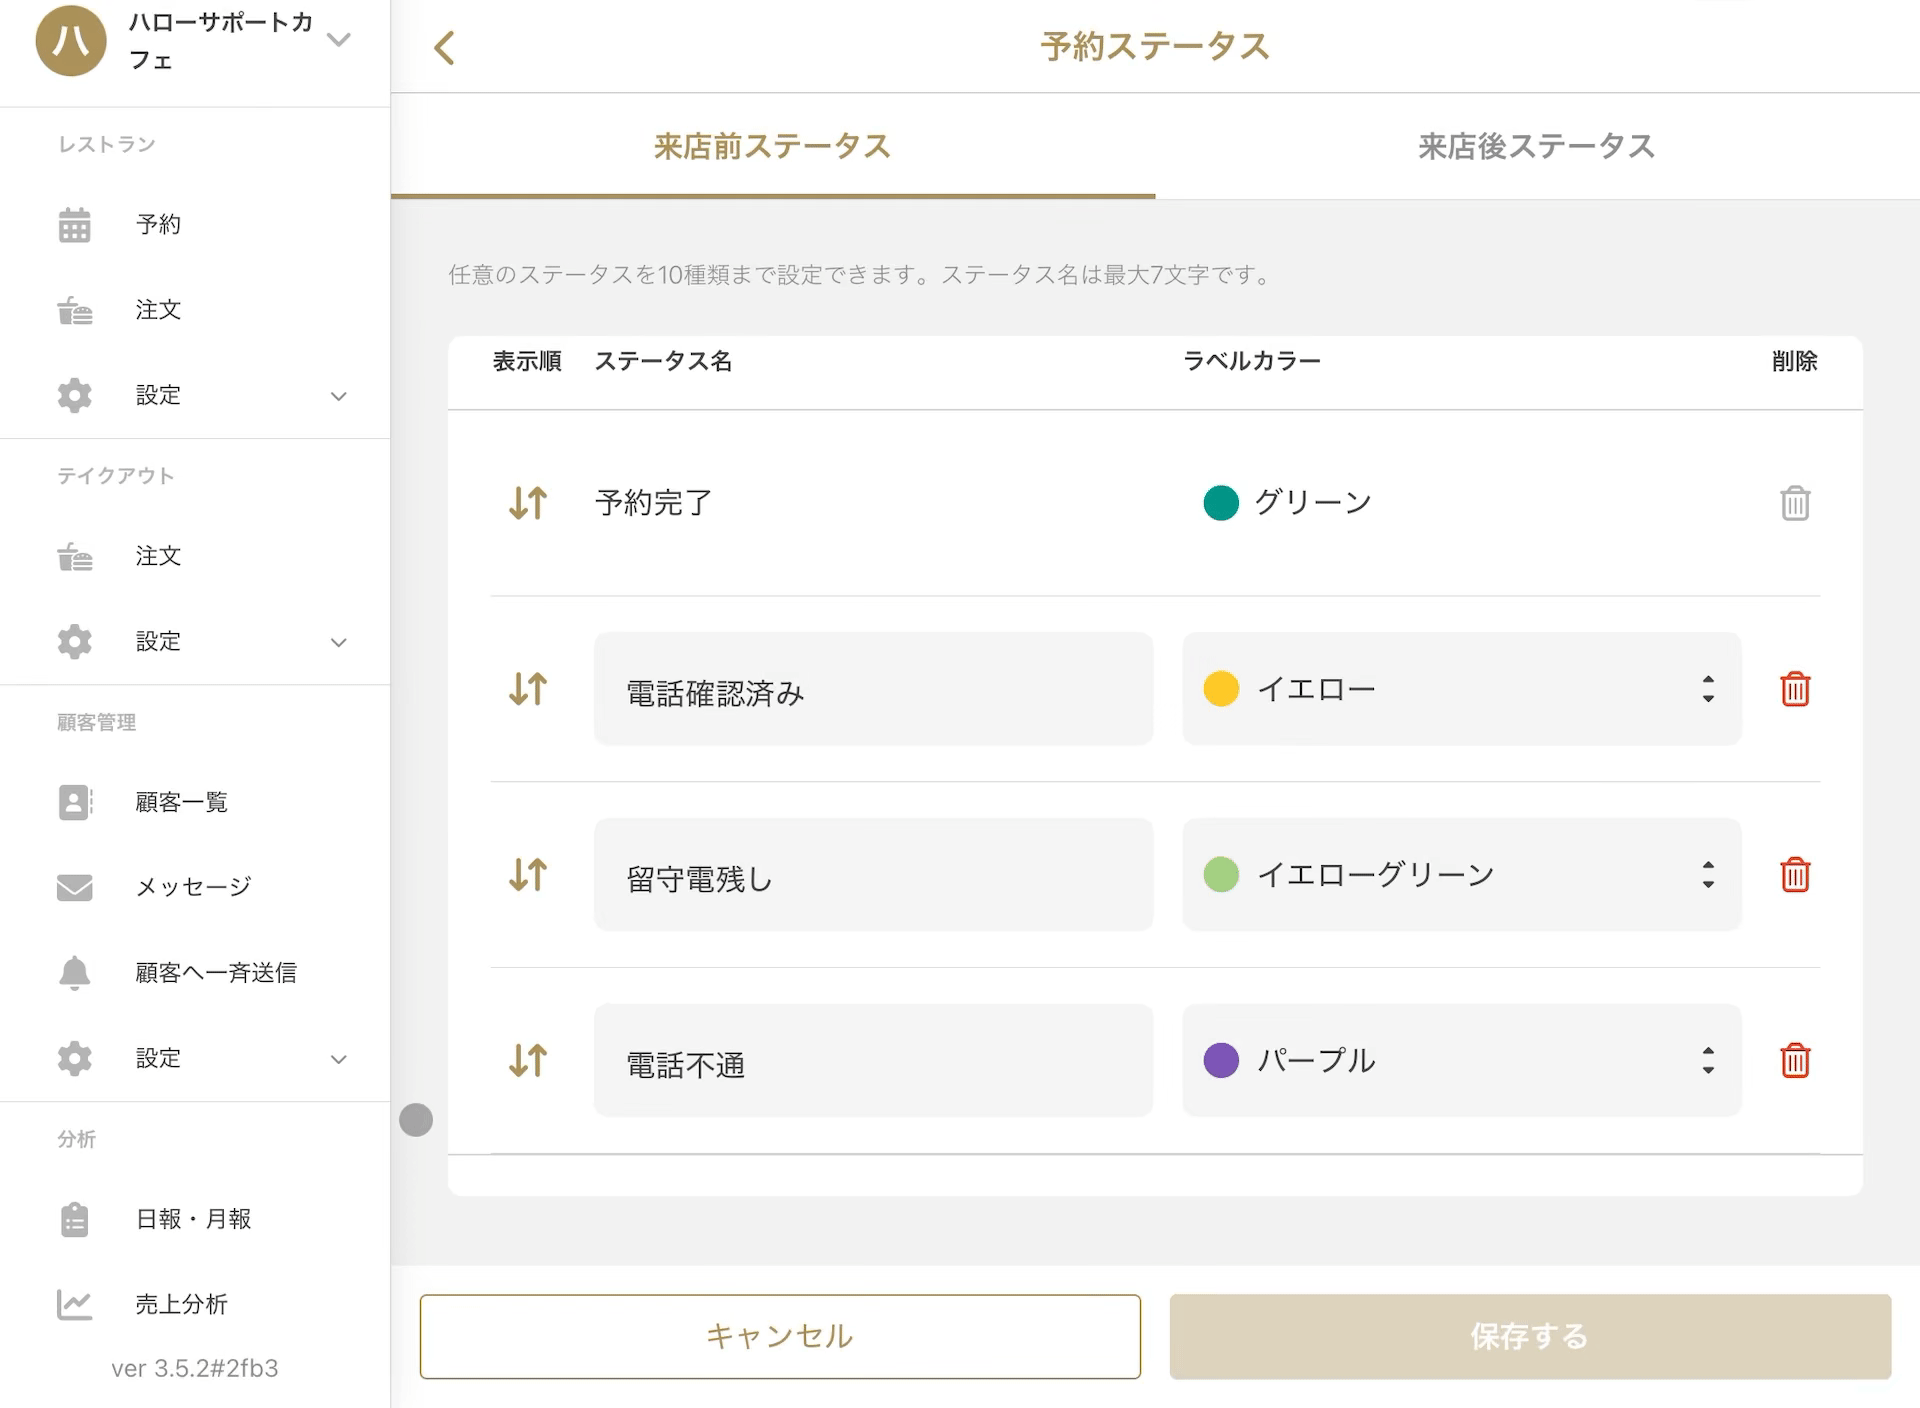Image resolution: width=1920 pixels, height=1408 pixels.
Task: Open メッセージ in the sidebar
Action: point(192,887)
